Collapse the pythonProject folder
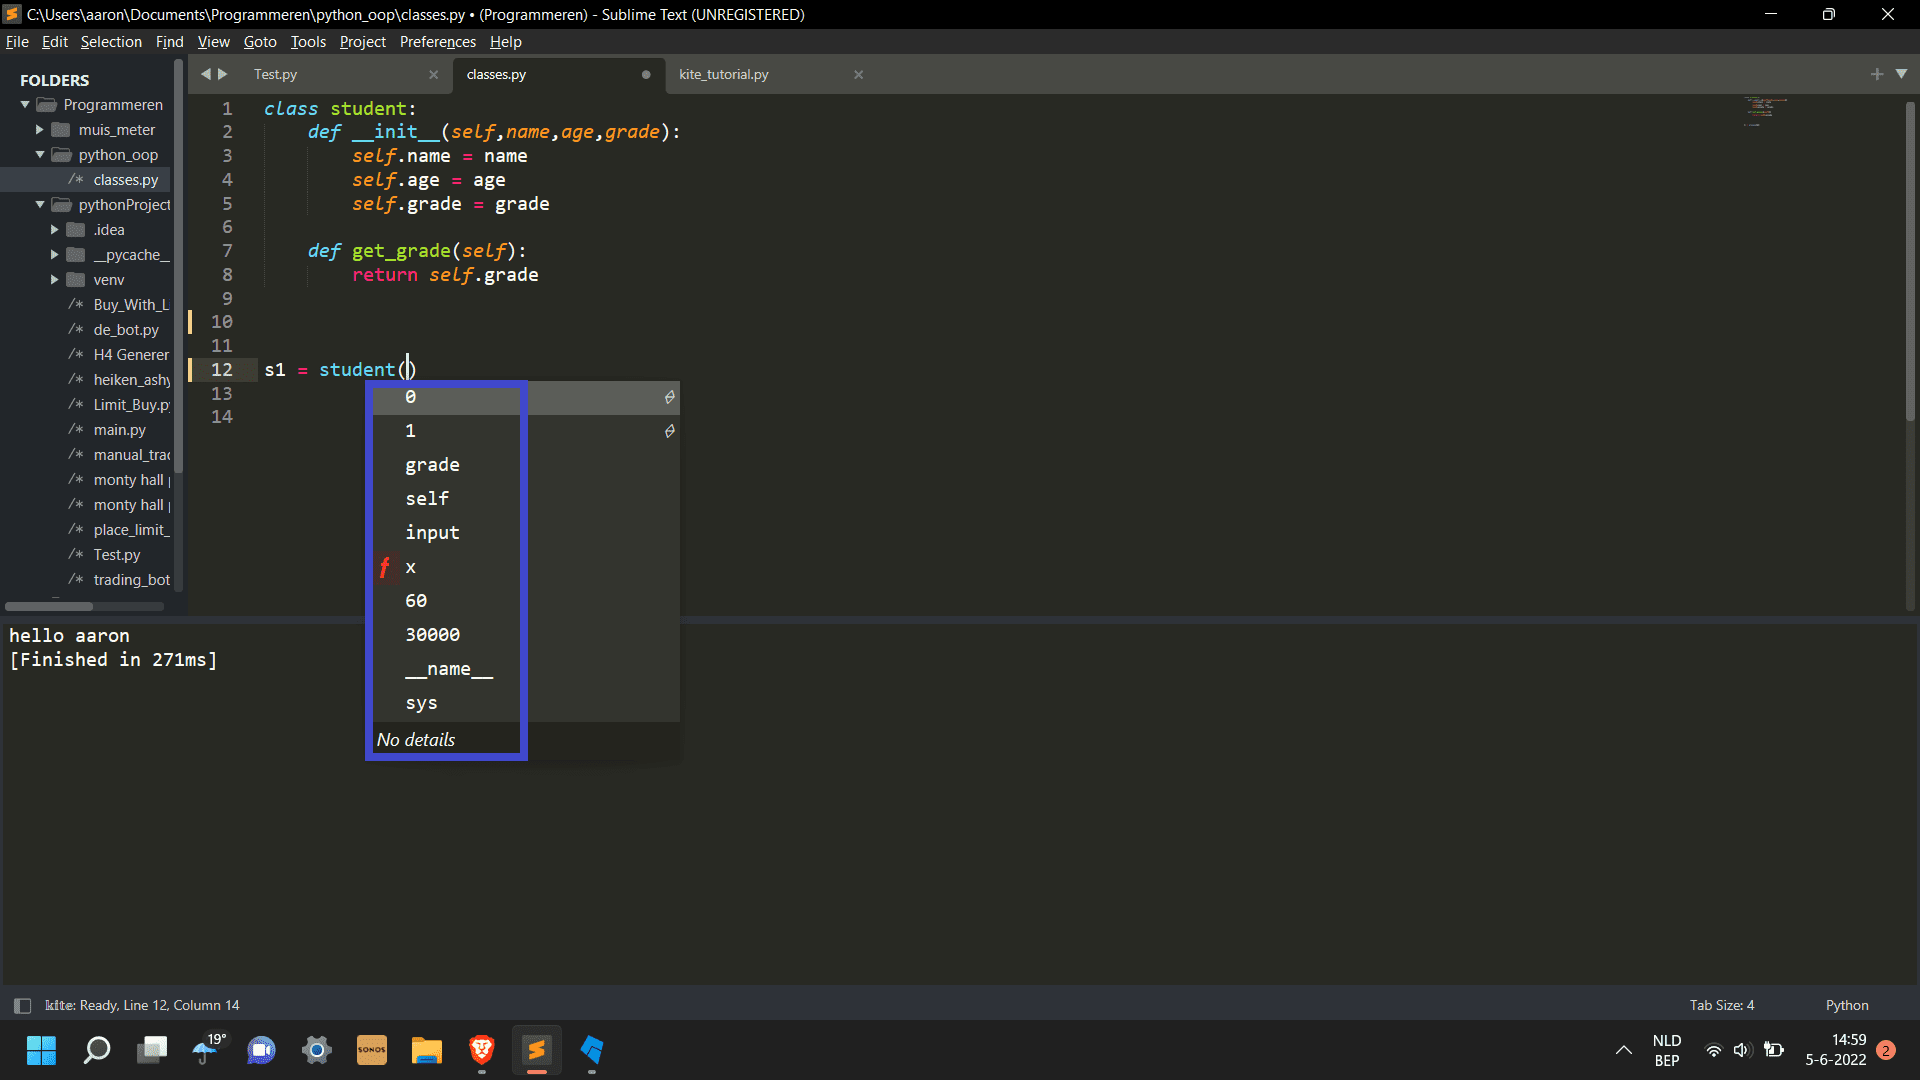This screenshot has height=1080, width=1920. click(40, 205)
